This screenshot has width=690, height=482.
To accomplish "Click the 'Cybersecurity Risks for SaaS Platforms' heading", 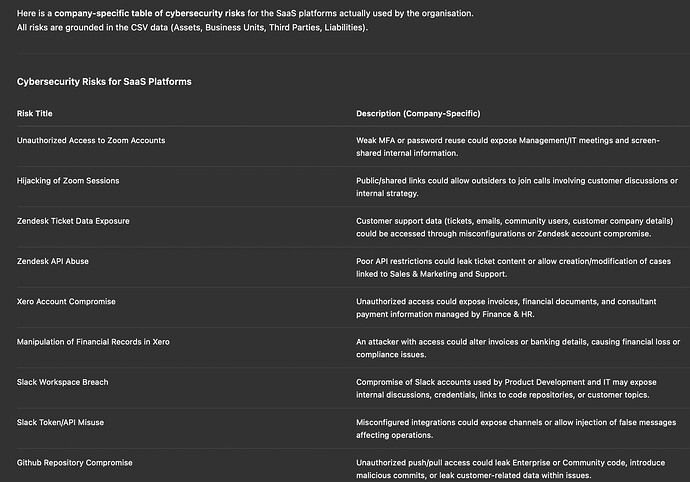I will pos(104,81).
